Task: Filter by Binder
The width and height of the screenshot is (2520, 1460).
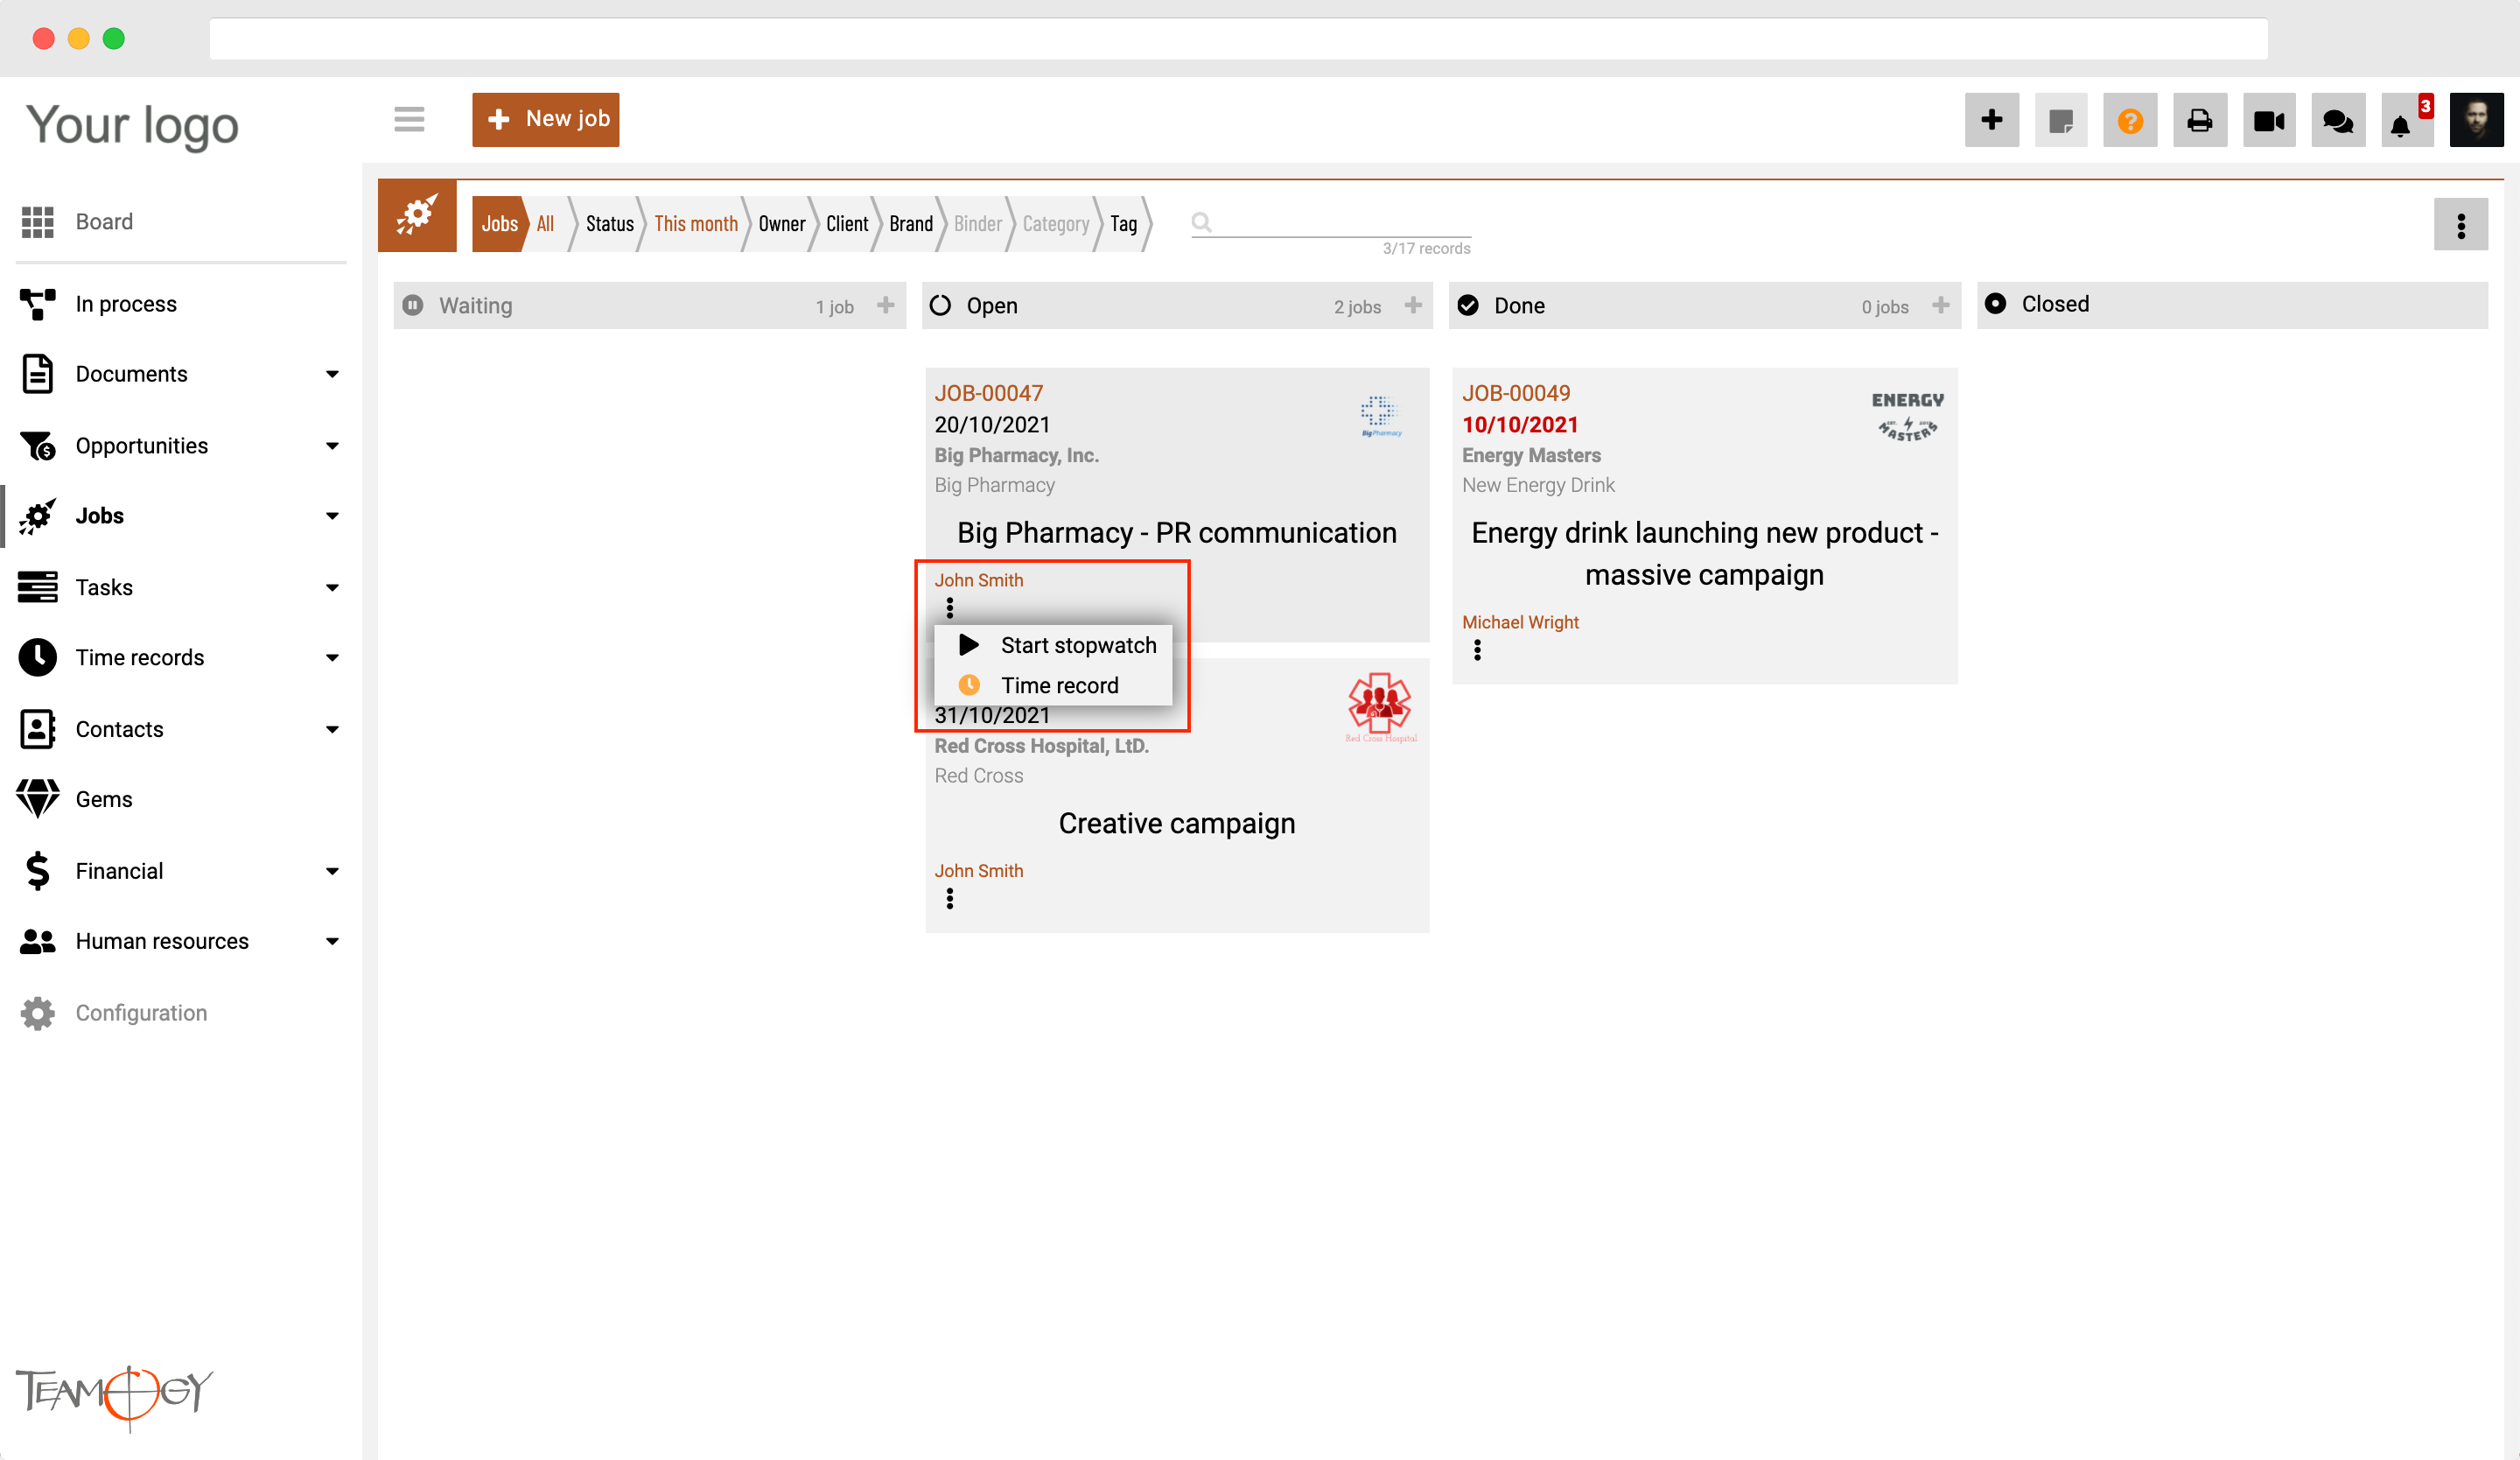Action: tap(977, 224)
